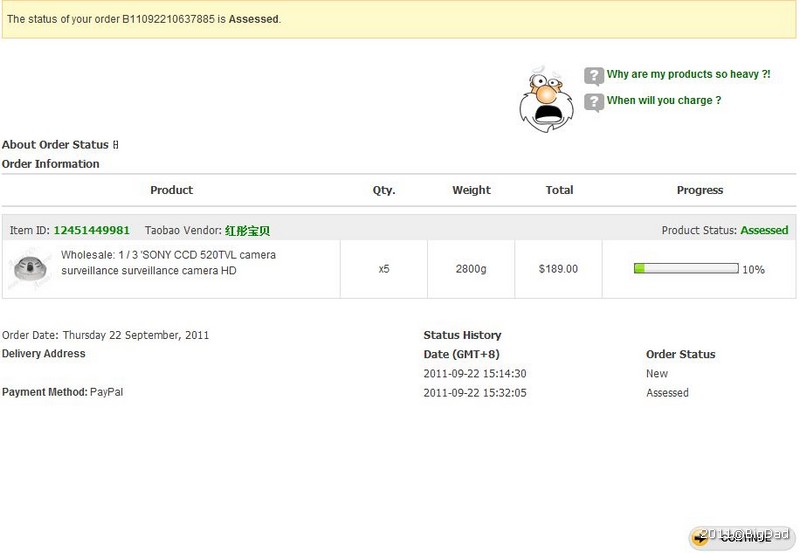Click the Progress column header

[x=699, y=190]
